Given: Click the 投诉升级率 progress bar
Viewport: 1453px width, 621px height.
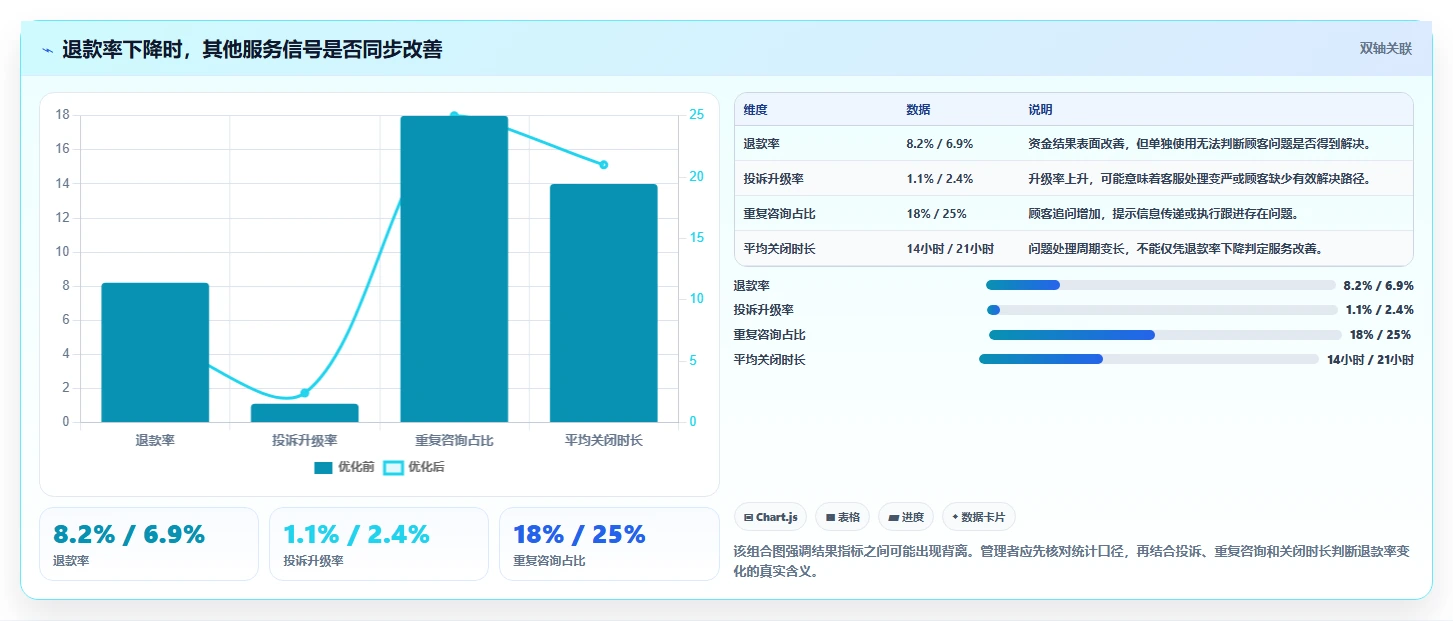Looking at the screenshot, I should pyautogui.click(x=1161, y=310).
